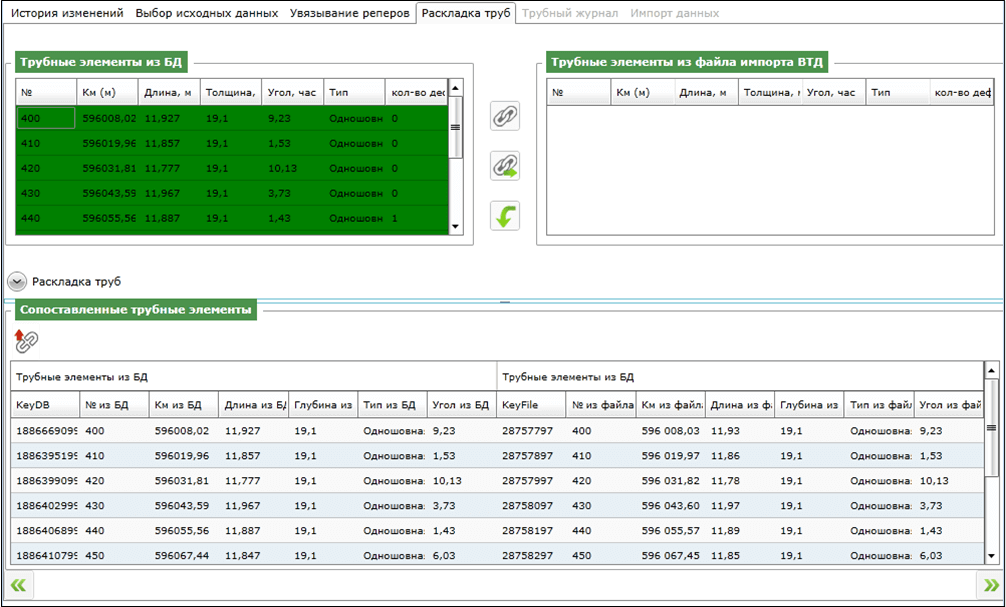Click the № из файла column header
1006x607 pixels.
coord(601,405)
